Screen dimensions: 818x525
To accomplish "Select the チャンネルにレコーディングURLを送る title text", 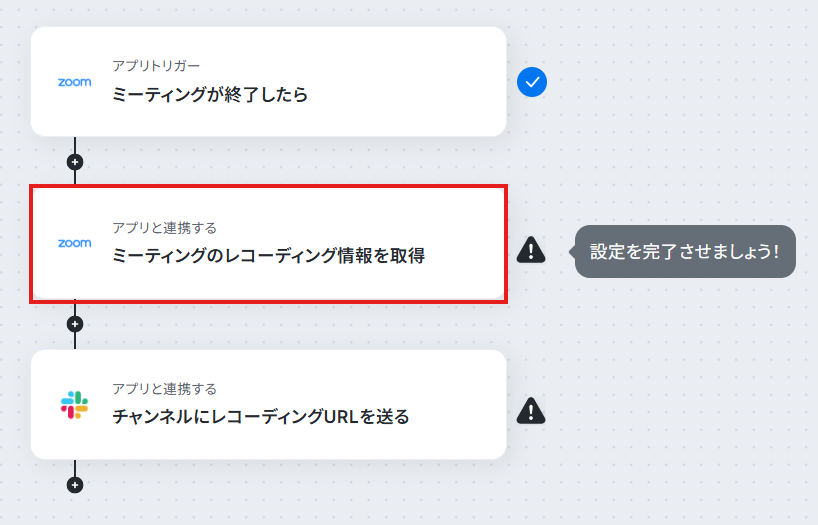I will click(261, 416).
